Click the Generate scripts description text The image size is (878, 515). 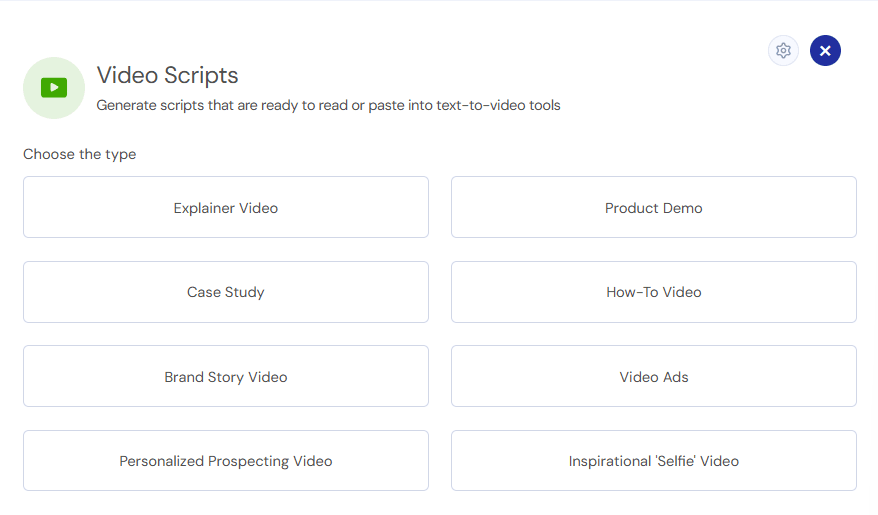tap(328, 105)
